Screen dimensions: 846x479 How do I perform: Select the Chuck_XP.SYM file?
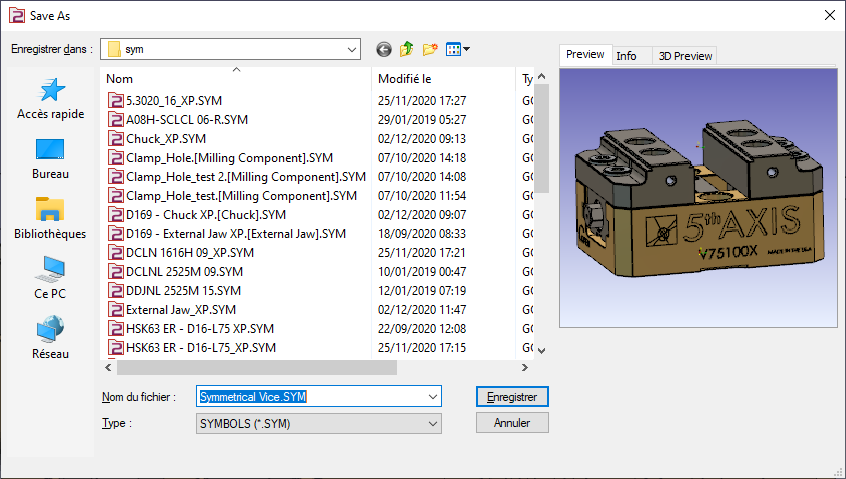165,138
